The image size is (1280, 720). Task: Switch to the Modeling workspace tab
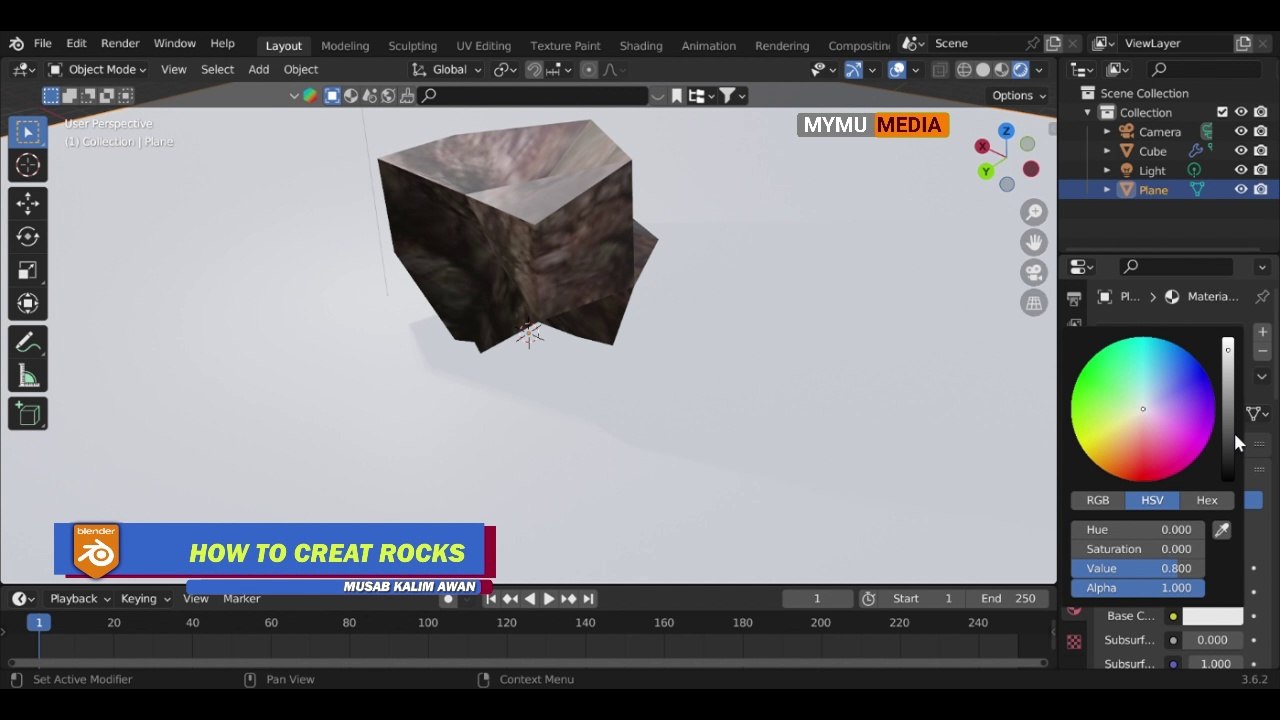click(345, 45)
